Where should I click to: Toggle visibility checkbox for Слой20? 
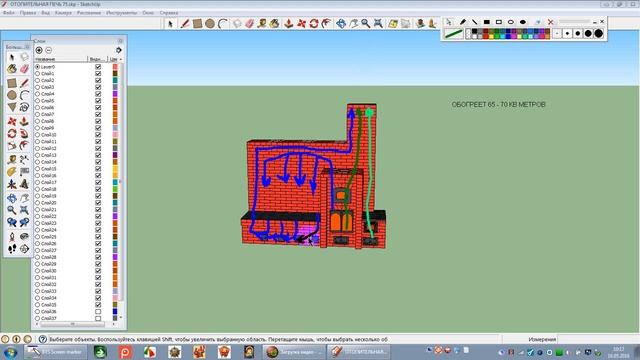click(x=98, y=202)
